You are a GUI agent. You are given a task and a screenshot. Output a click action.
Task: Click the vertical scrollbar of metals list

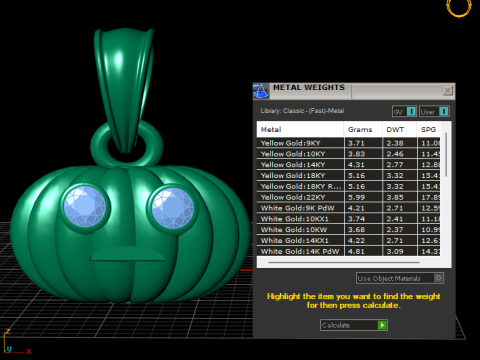(446, 155)
